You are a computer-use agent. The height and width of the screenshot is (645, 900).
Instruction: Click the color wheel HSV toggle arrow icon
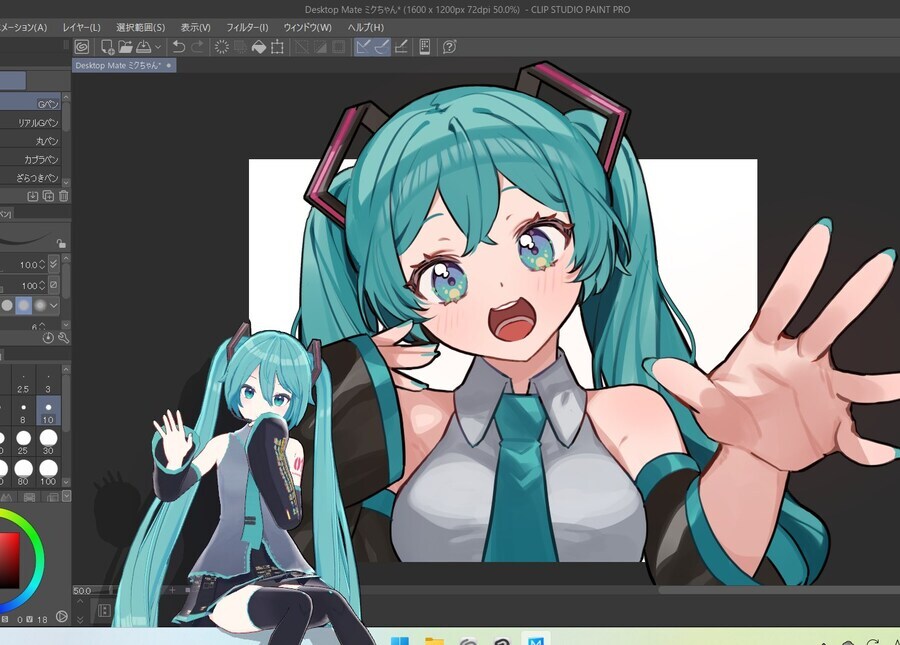pyautogui.click(x=61, y=617)
